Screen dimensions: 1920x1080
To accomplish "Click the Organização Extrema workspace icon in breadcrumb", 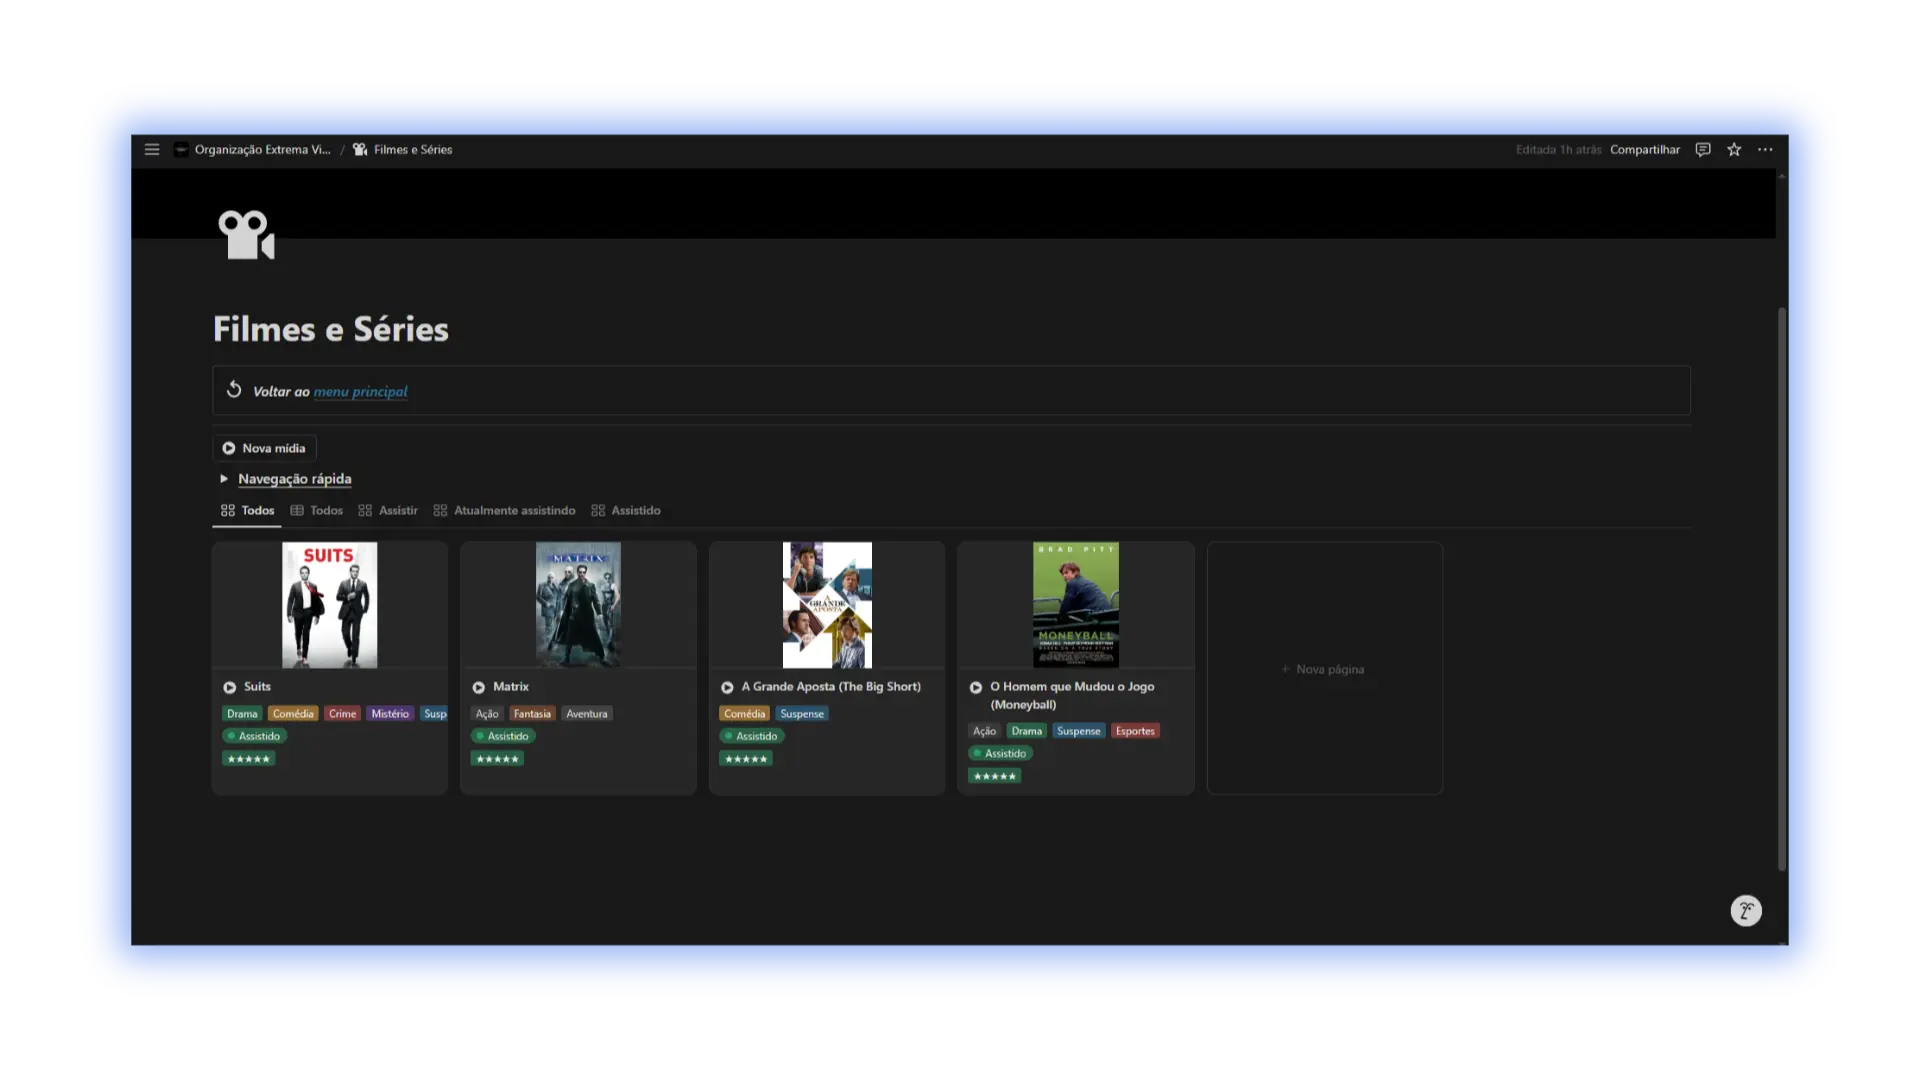I will click(181, 149).
